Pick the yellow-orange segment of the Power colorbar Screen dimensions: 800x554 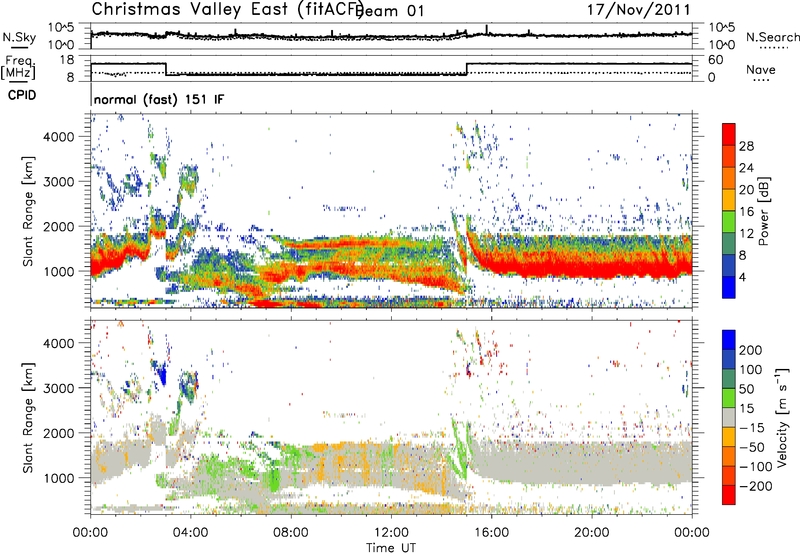coord(729,200)
